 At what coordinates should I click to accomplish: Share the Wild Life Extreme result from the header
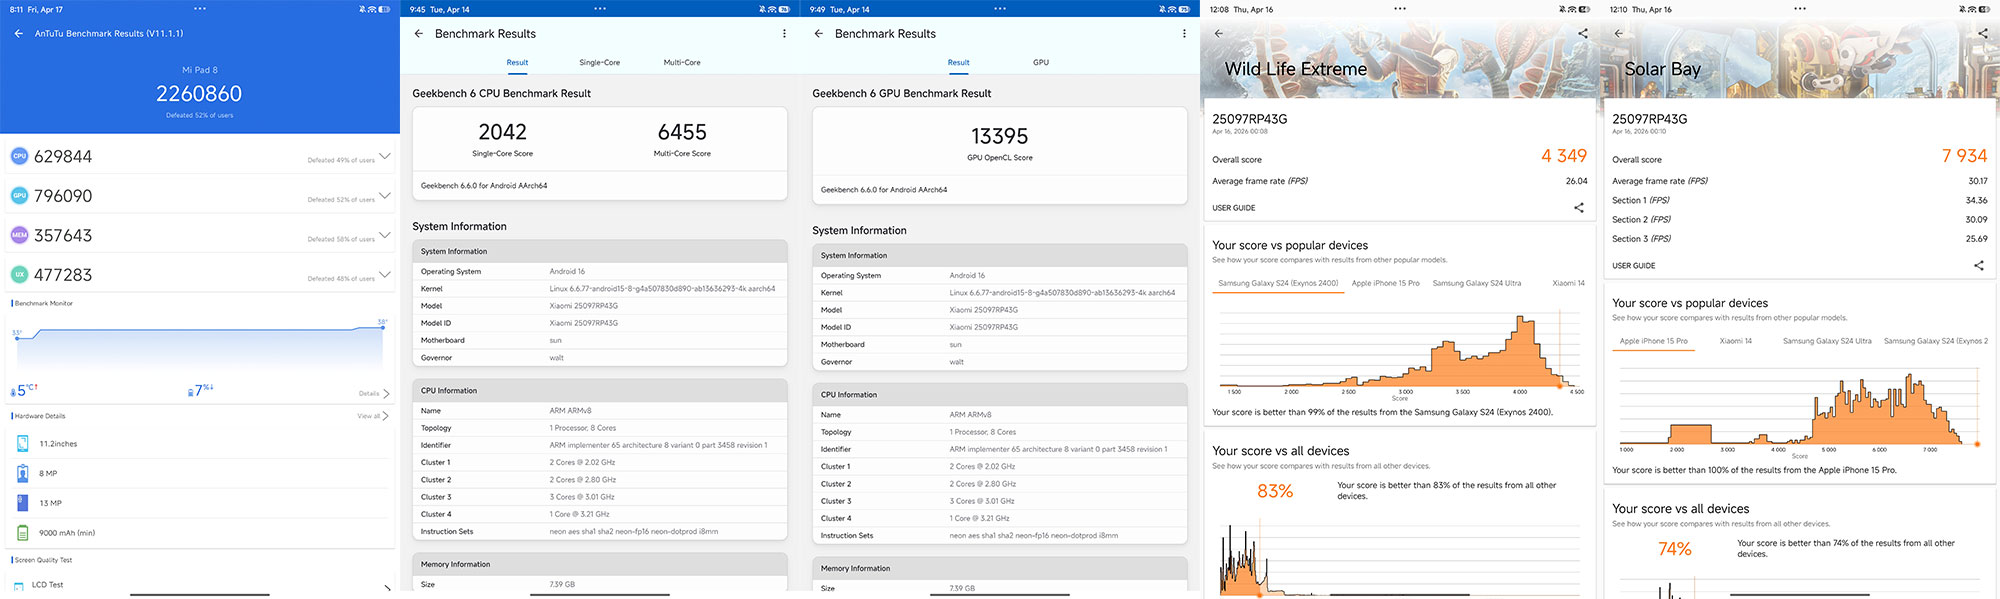click(1583, 33)
